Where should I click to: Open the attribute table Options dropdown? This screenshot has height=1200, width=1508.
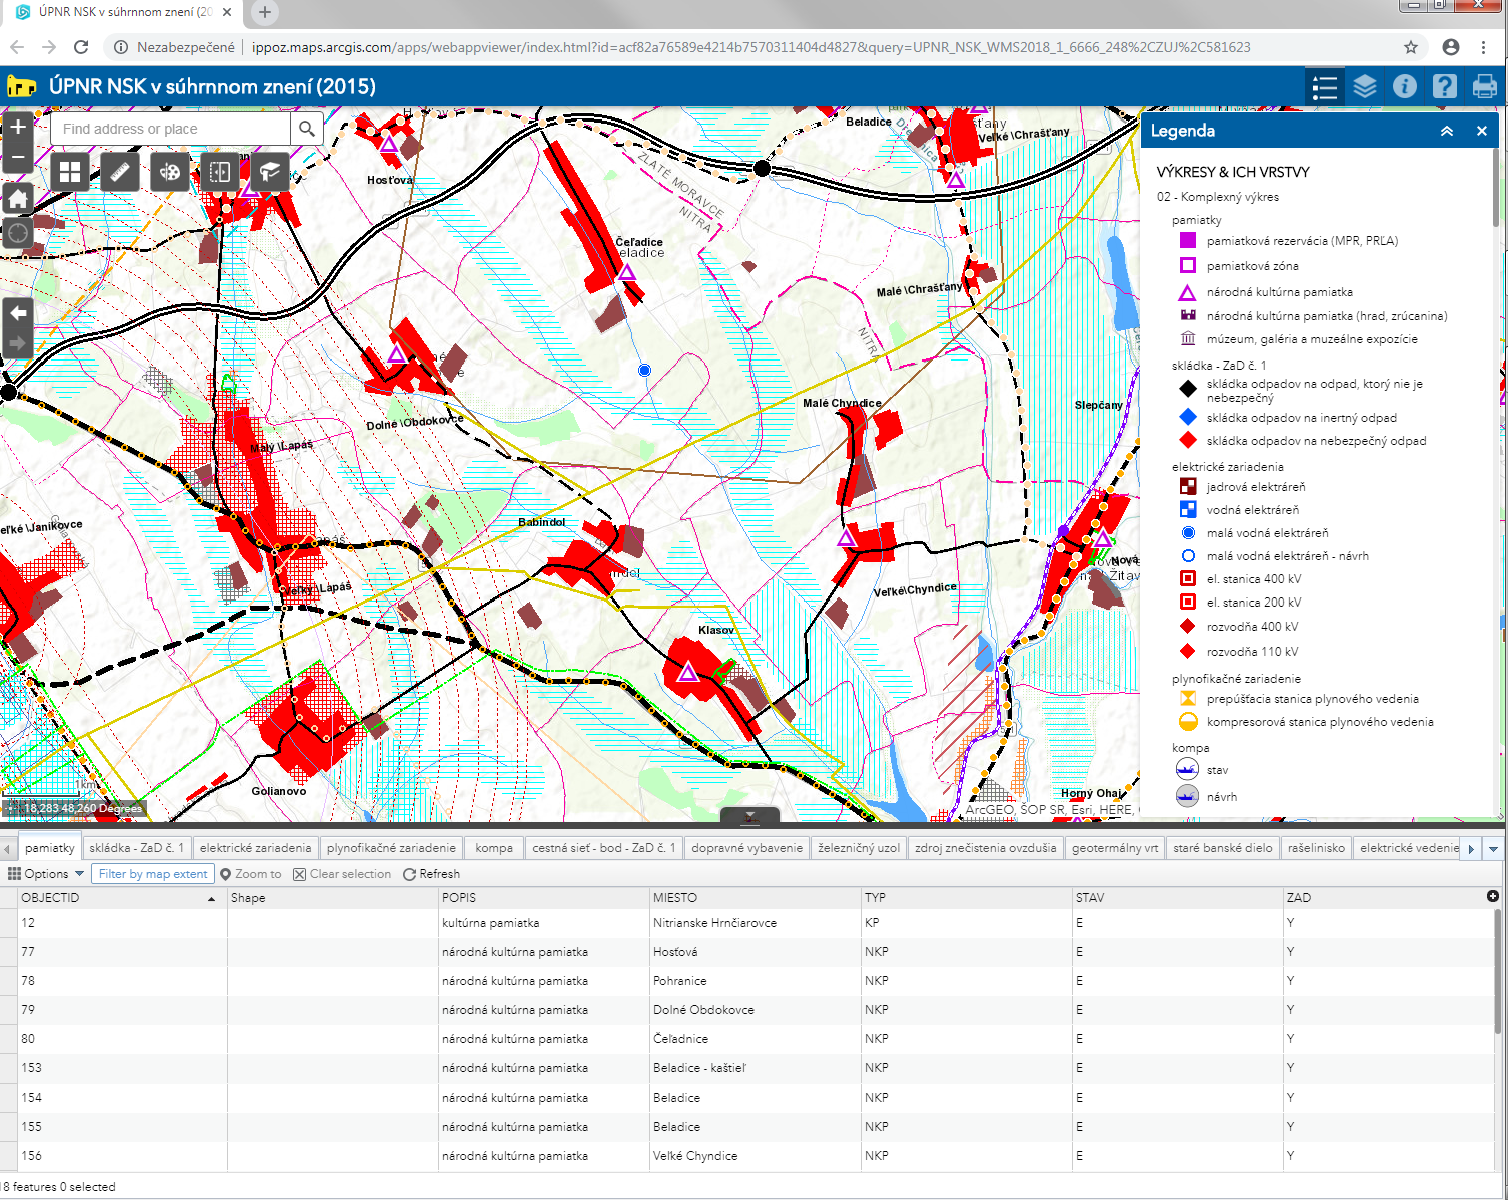[47, 874]
